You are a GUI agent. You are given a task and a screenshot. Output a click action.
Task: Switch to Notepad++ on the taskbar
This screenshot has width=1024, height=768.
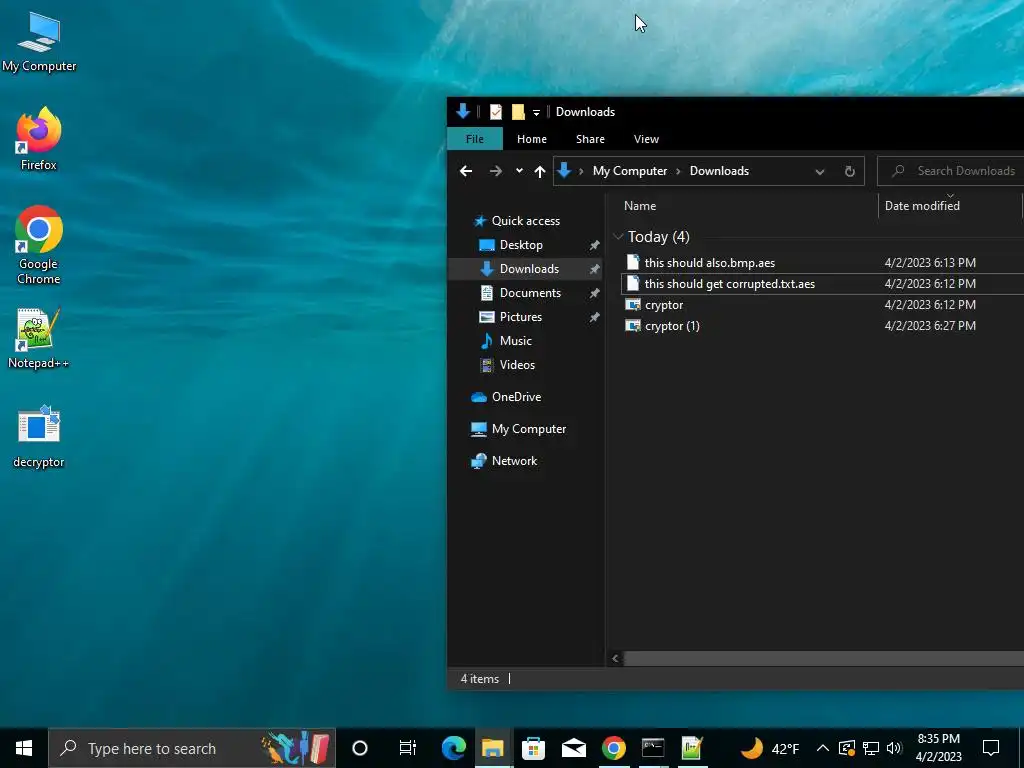[692, 748]
